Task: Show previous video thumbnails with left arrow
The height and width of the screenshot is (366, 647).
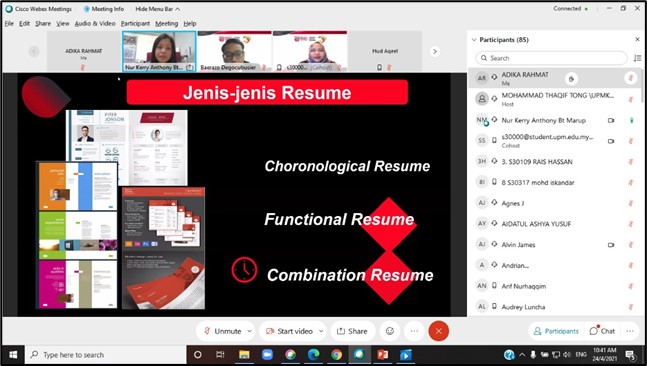Action: tap(34, 52)
